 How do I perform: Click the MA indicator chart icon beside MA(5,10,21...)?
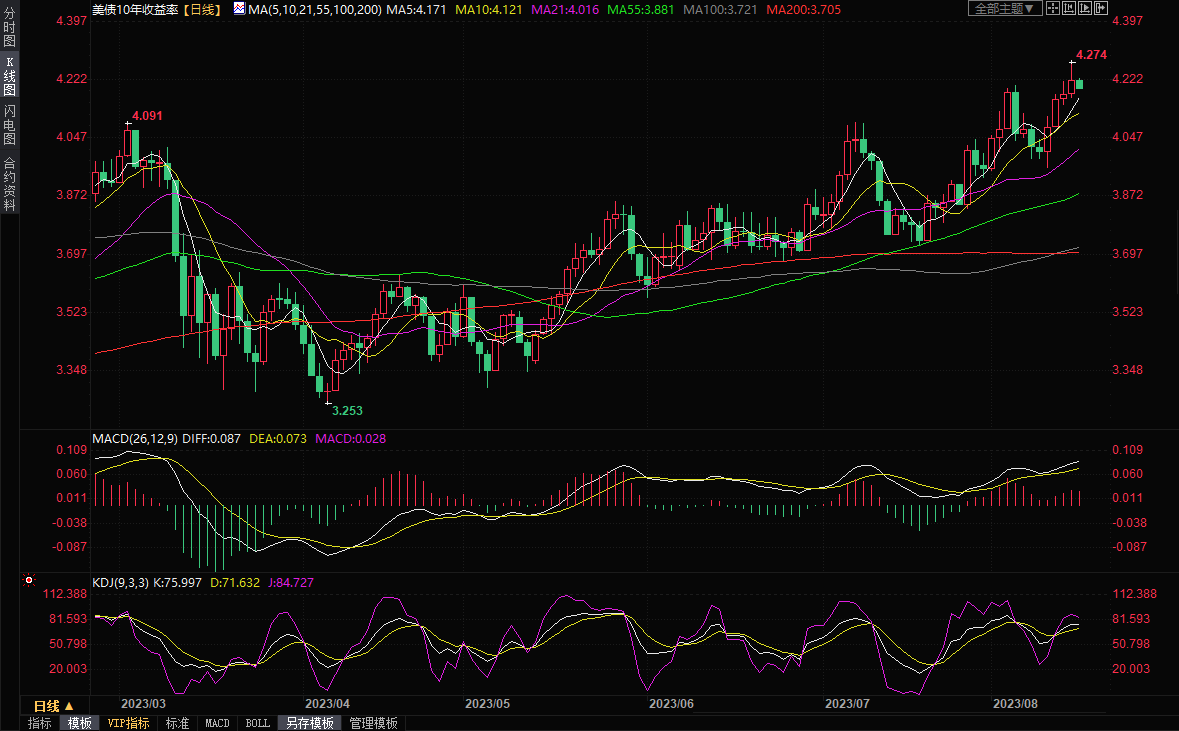(238, 8)
